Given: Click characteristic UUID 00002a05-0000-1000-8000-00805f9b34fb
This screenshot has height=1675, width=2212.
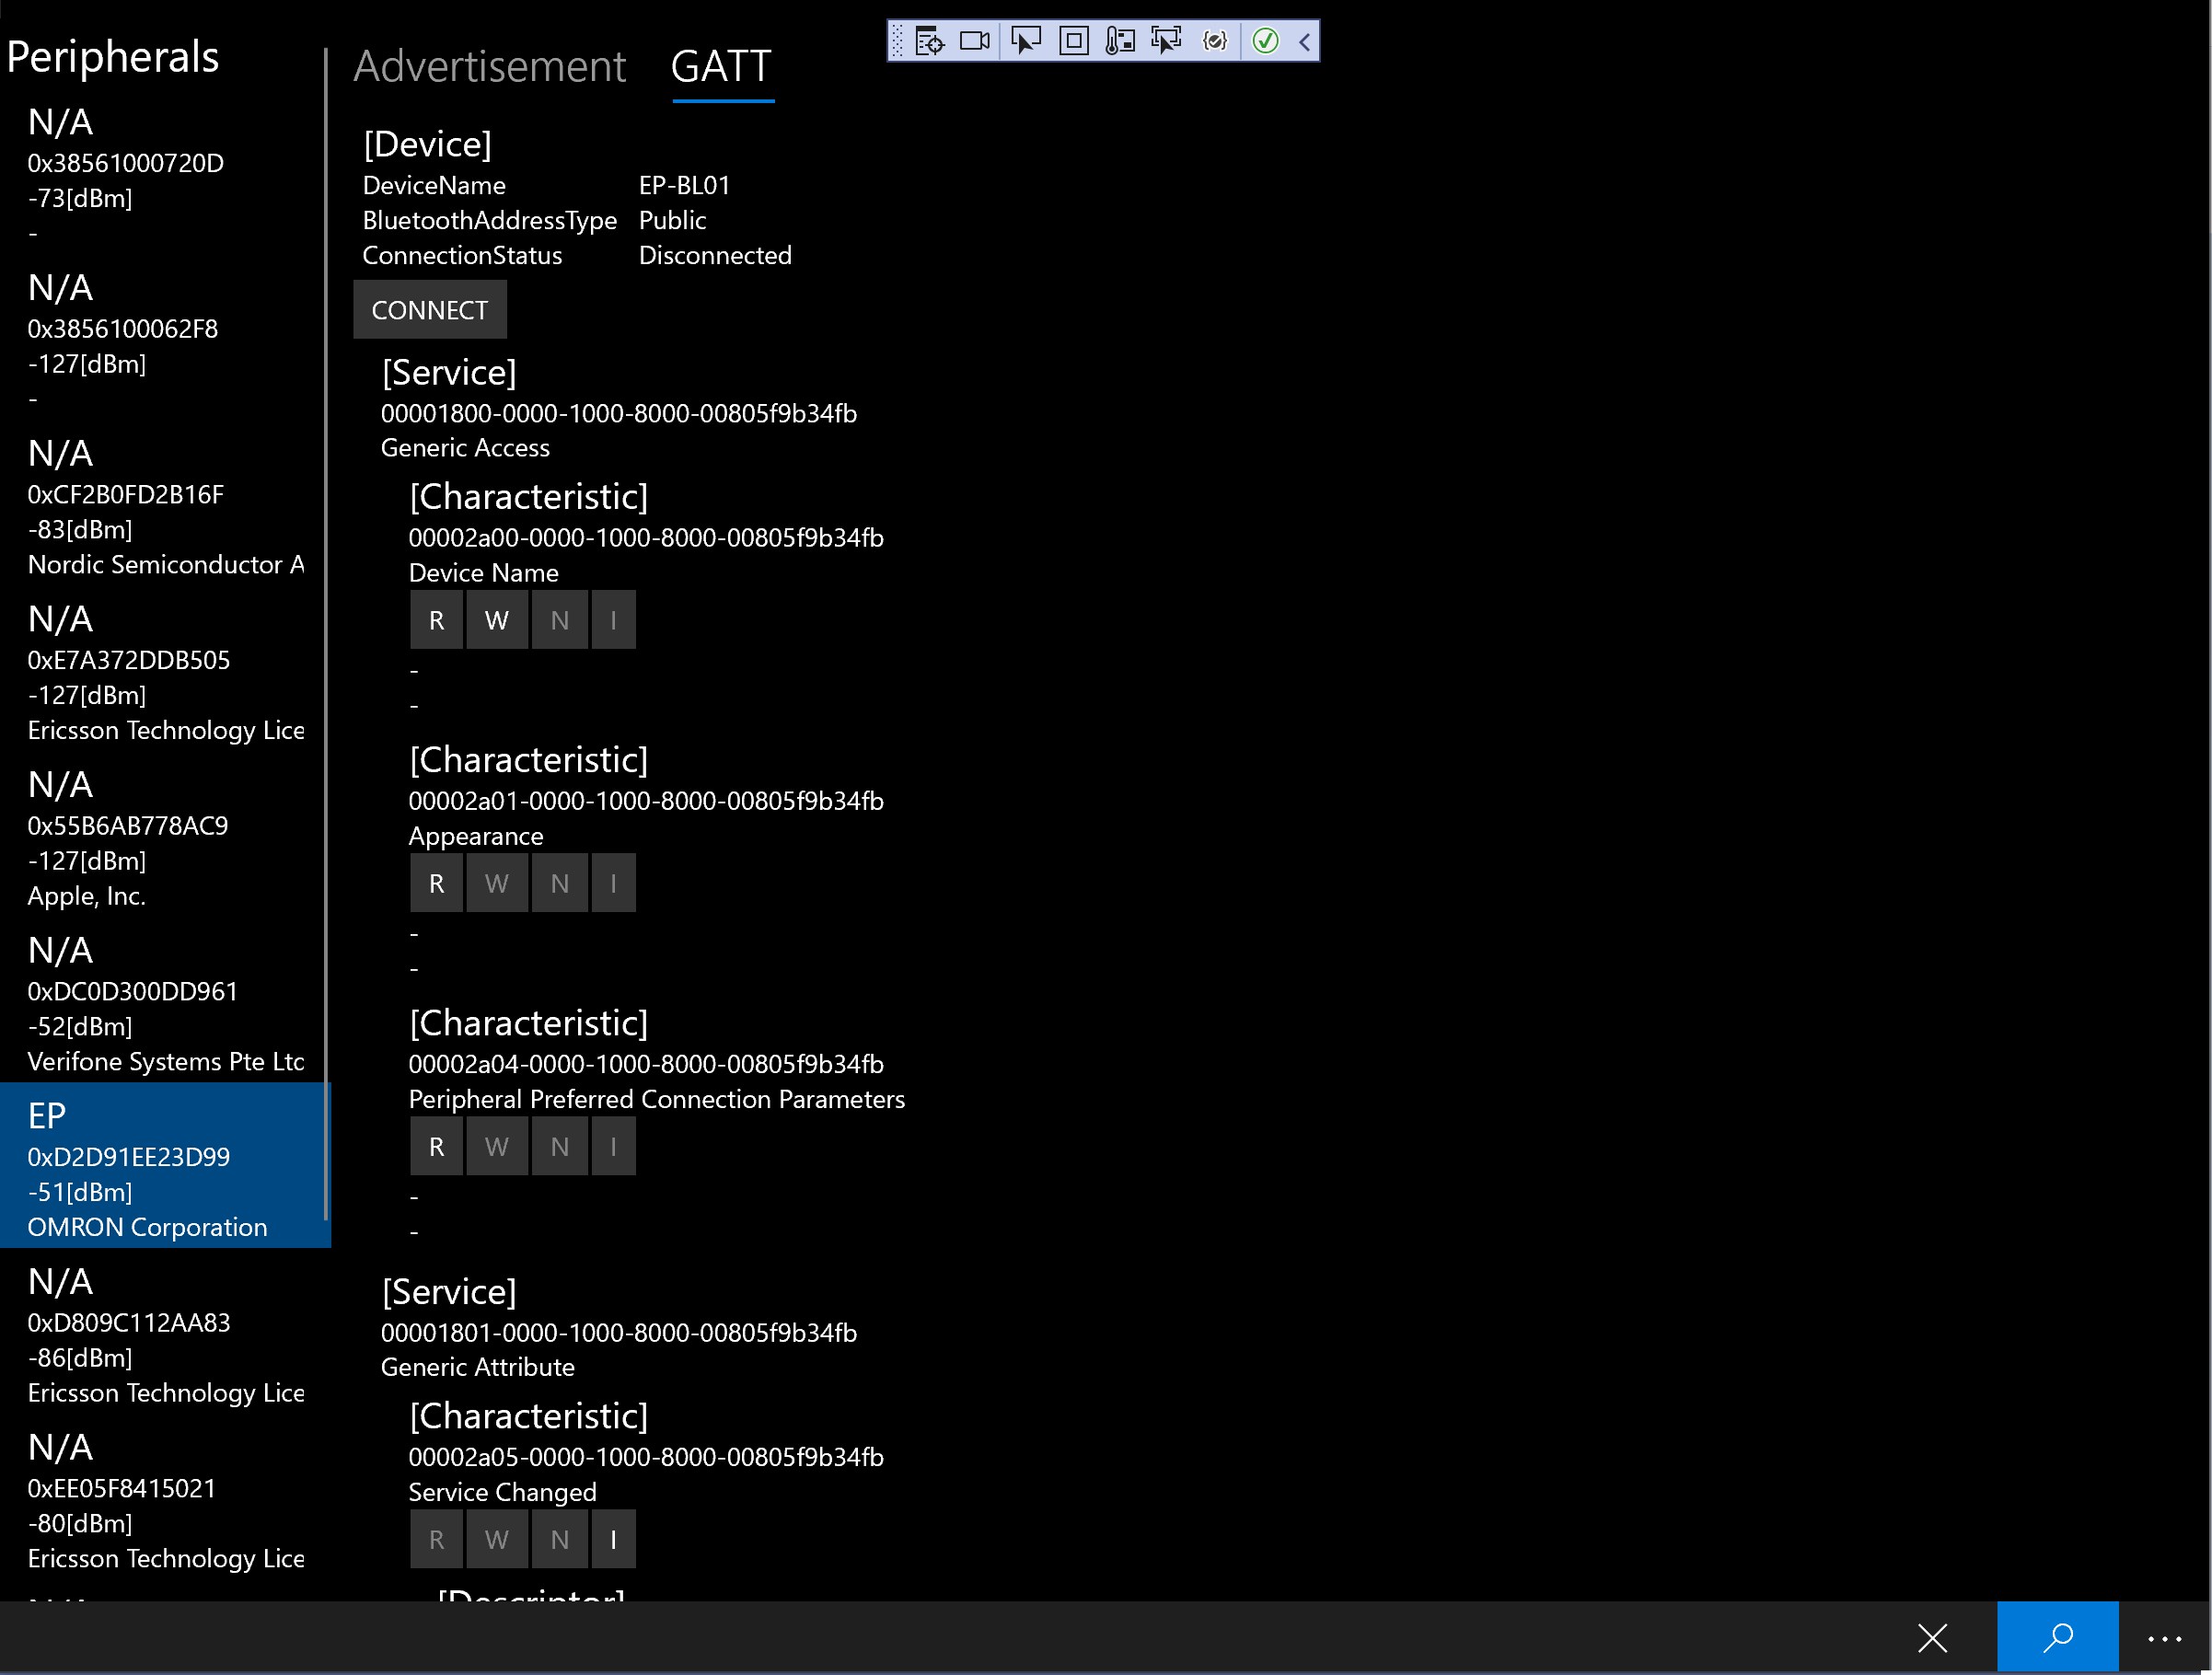Looking at the screenshot, I should [x=646, y=1456].
